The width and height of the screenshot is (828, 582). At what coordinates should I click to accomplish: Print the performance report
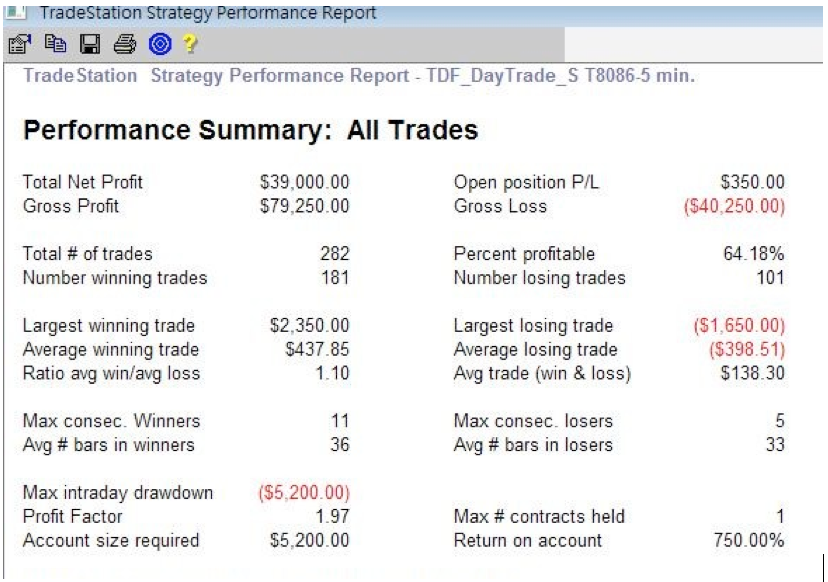coord(124,44)
